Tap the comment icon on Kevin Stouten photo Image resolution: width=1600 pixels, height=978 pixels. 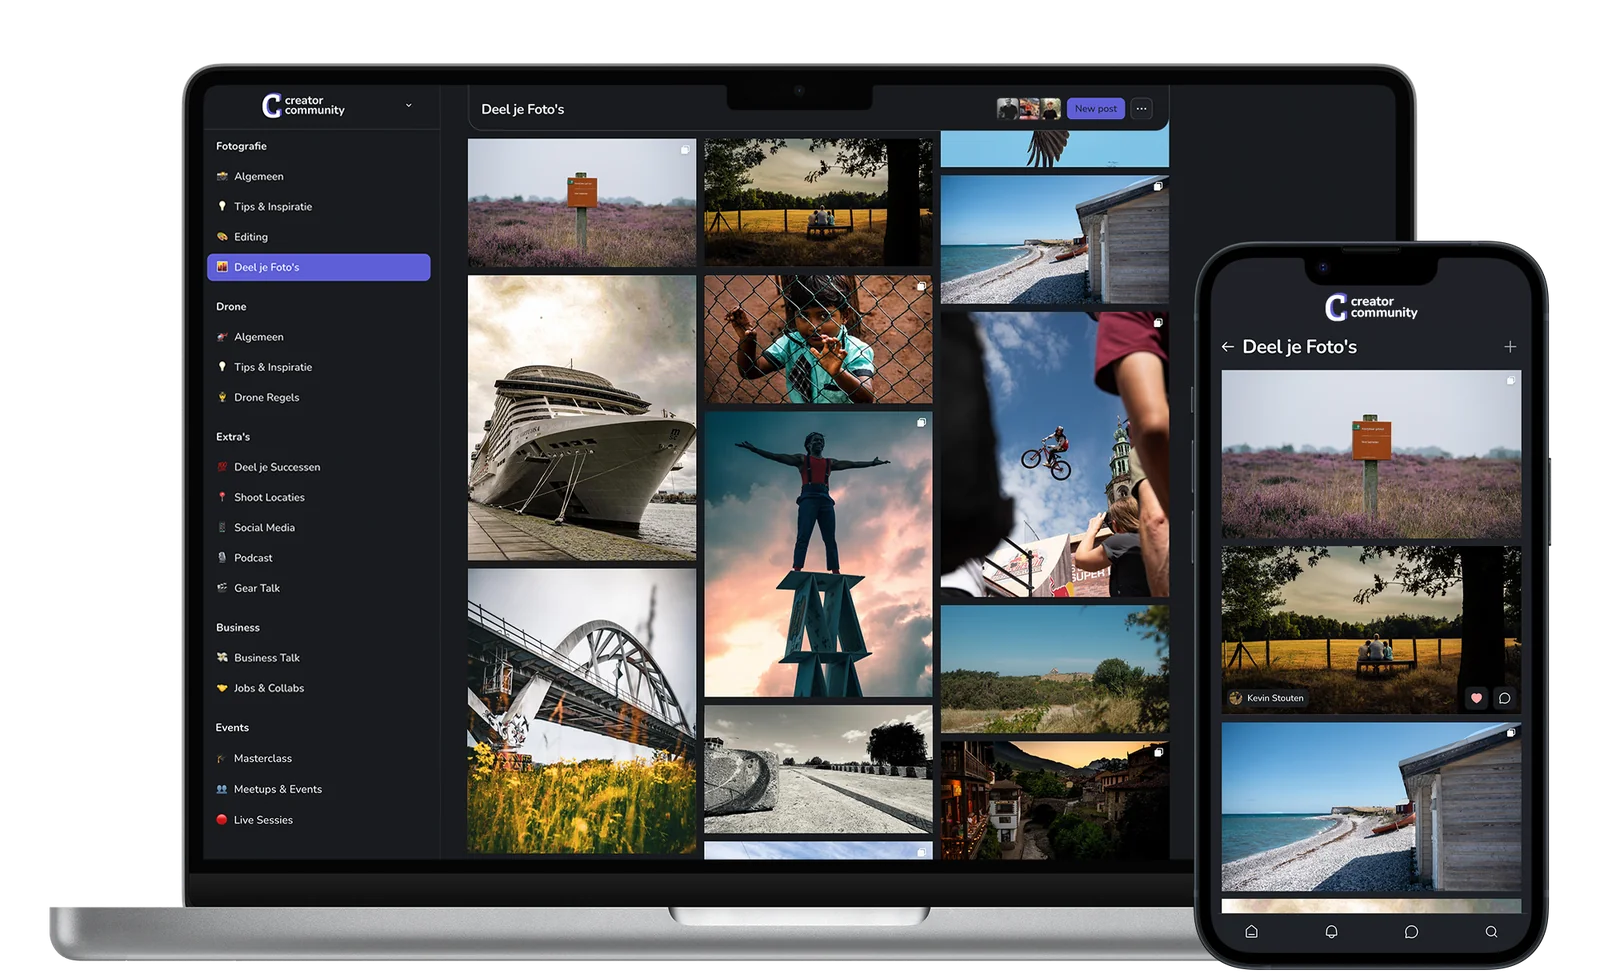point(1504,698)
